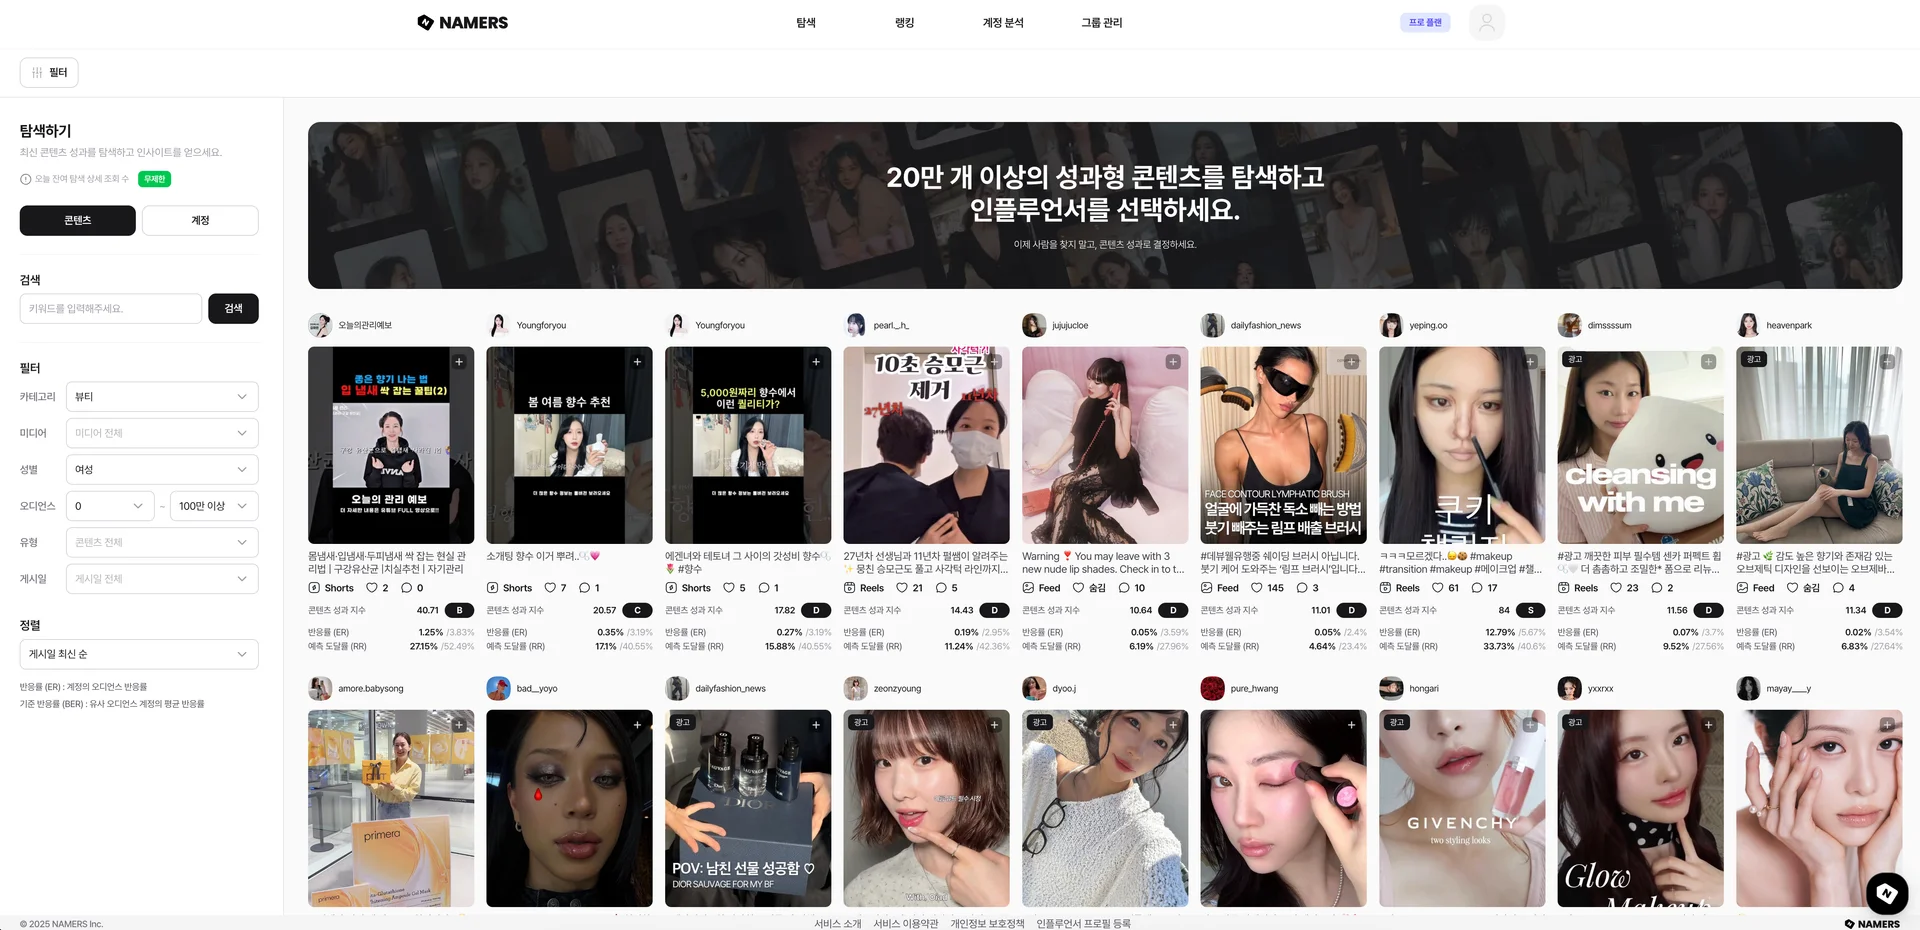Click the 무제한 badge
The width and height of the screenshot is (1920, 930).
click(x=154, y=179)
